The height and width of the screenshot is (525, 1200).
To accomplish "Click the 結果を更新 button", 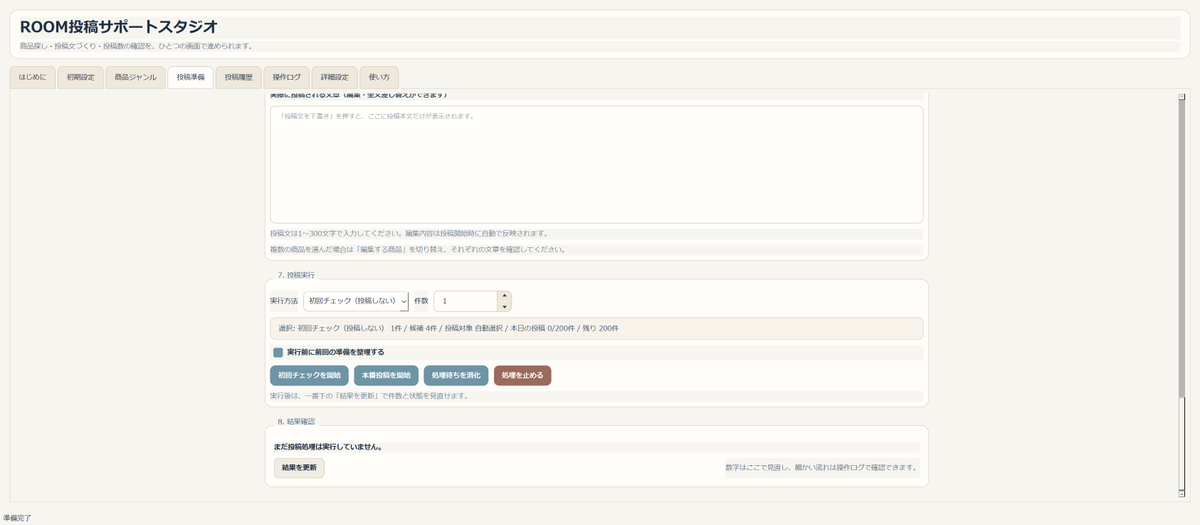I will (299, 467).
